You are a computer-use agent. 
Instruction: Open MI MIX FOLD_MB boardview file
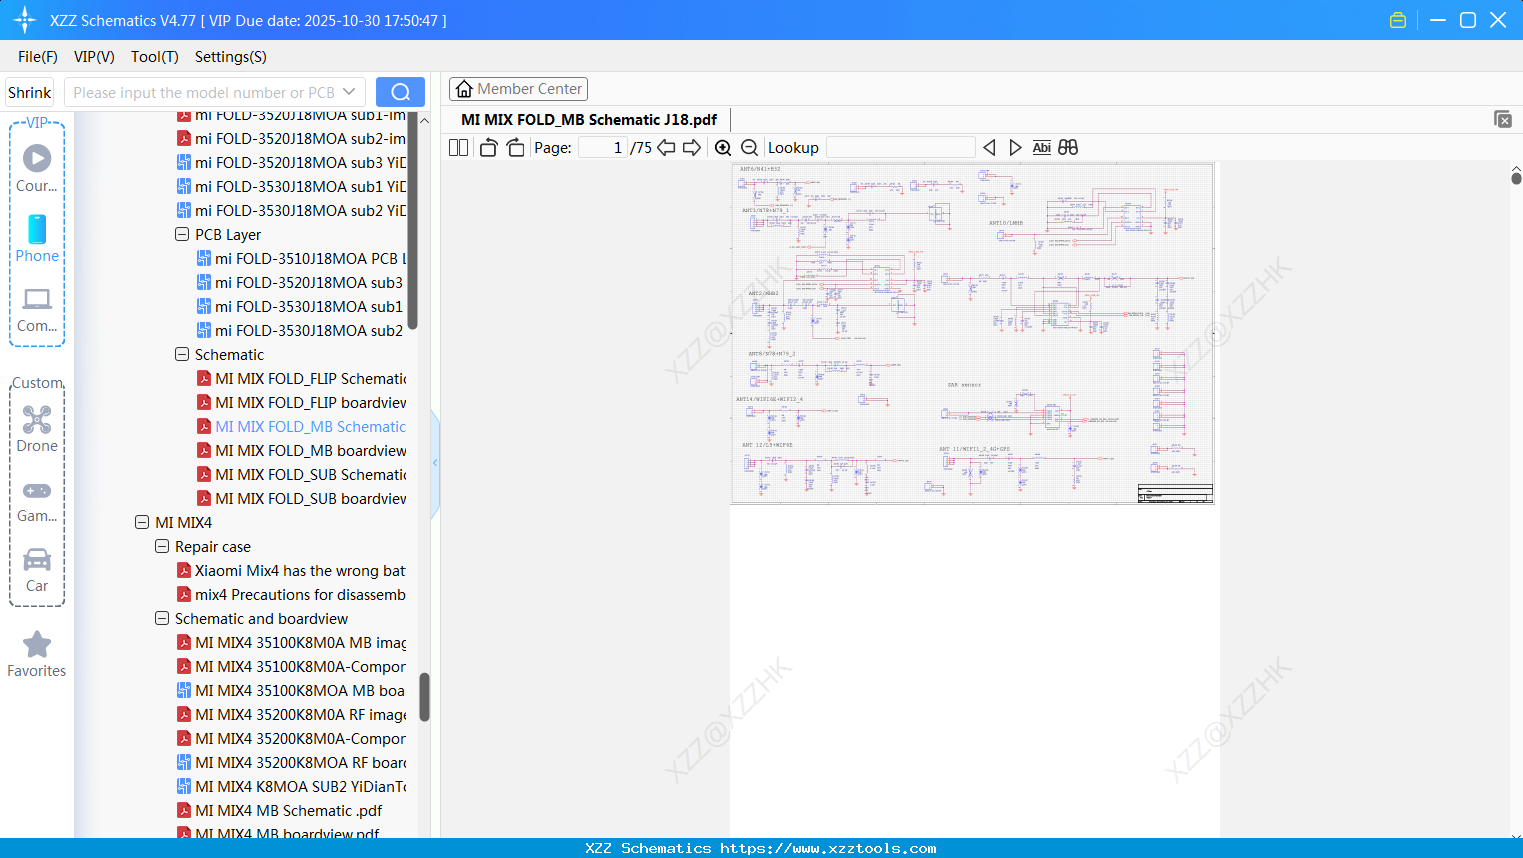[x=302, y=450]
